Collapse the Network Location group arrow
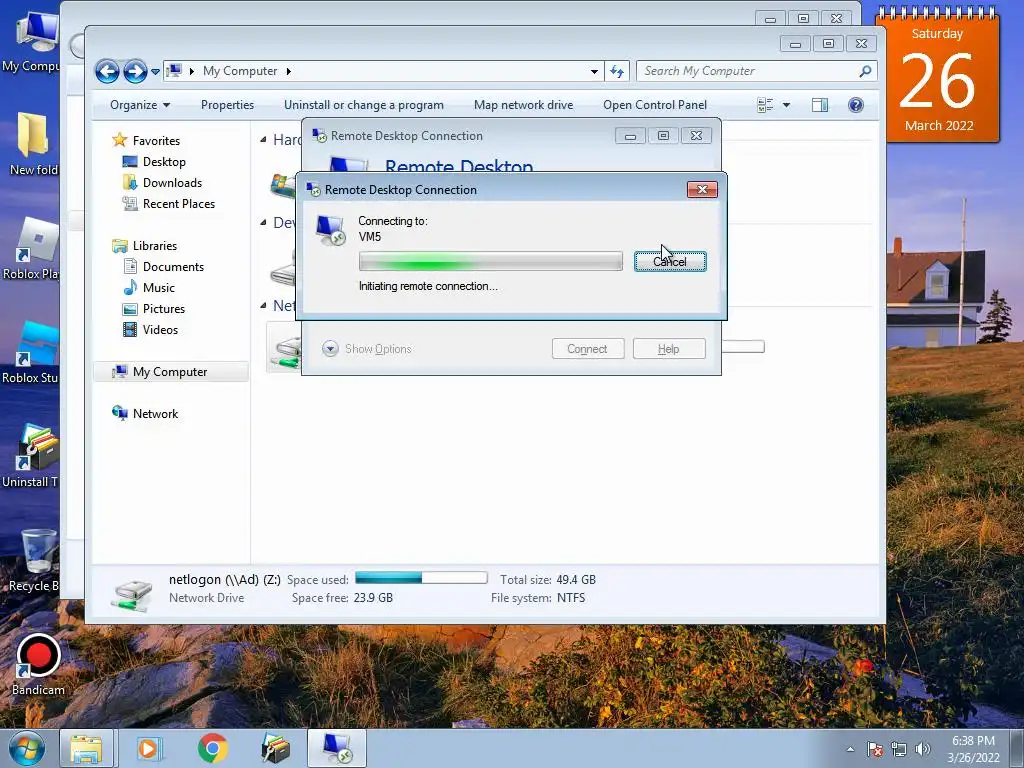The height and width of the screenshot is (768, 1024). click(263, 306)
